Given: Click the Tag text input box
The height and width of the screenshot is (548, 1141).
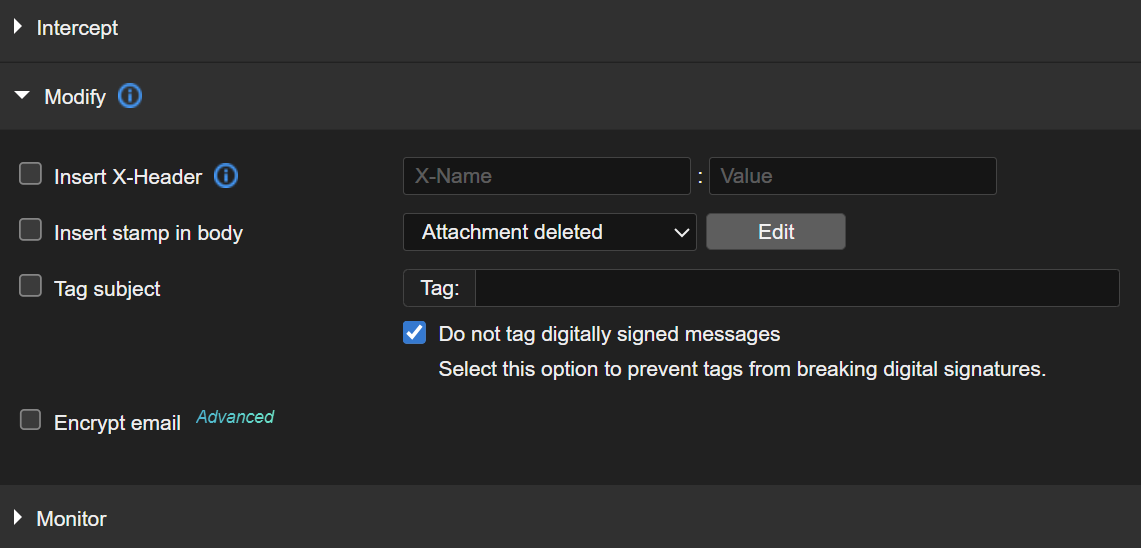Looking at the screenshot, I should (x=796, y=288).
